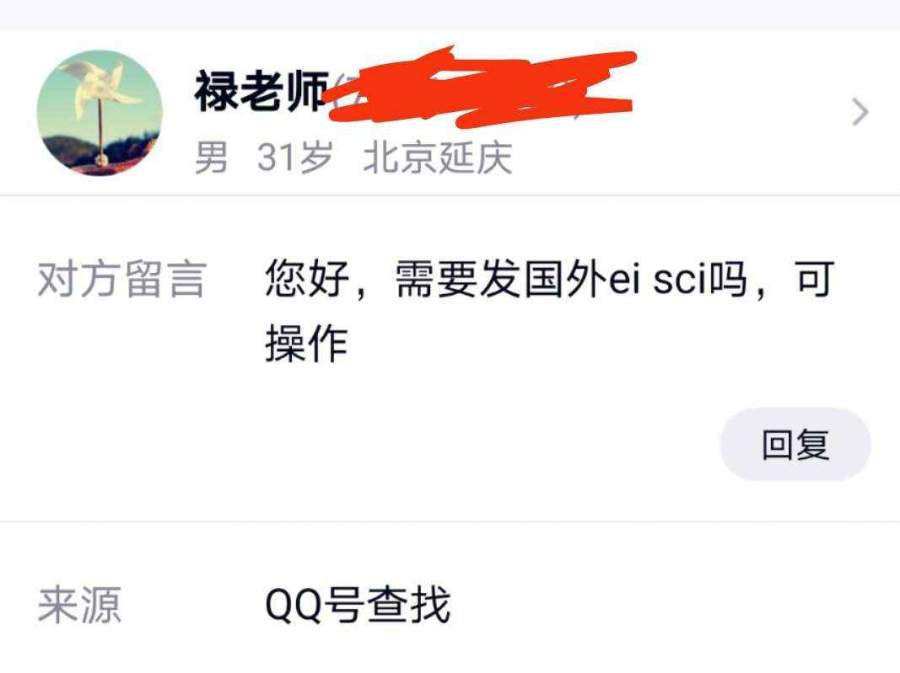900x673 pixels.
Task: Tap the 操作 text on second message line
Action: (x=307, y=343)
